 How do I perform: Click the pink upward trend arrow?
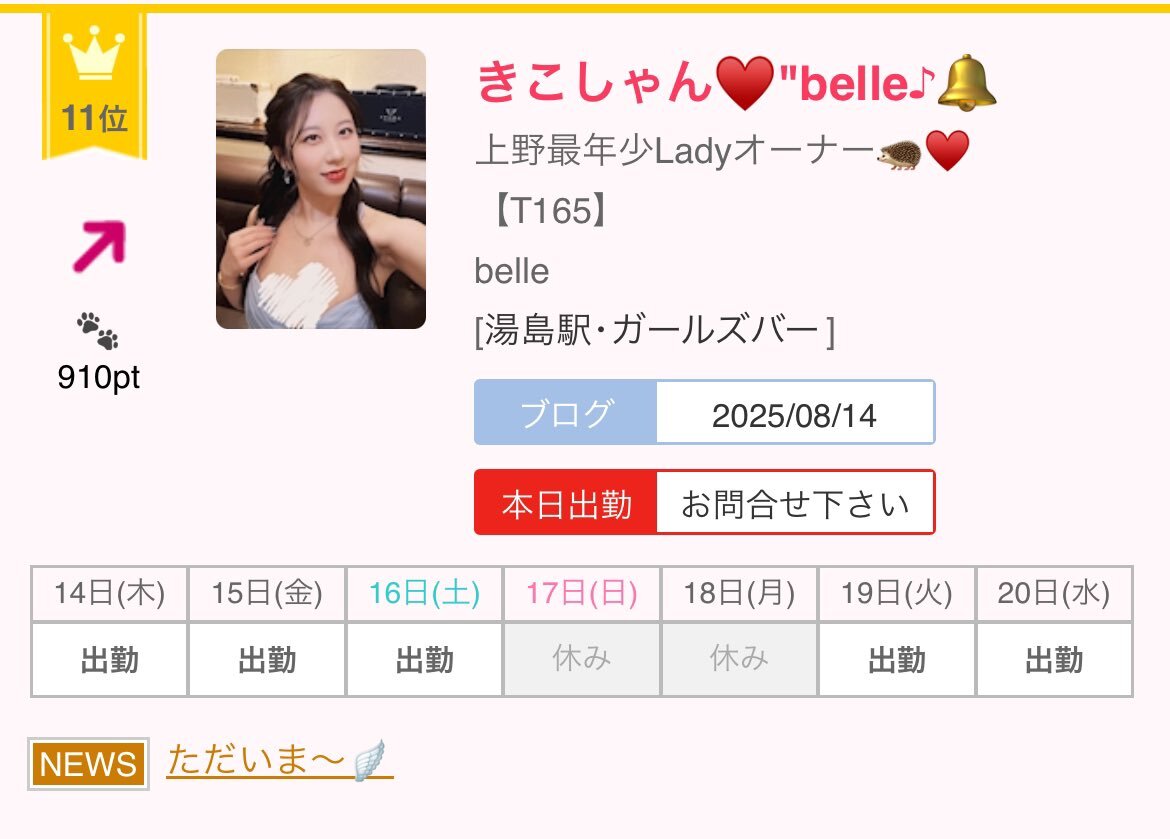coord(99,246)
